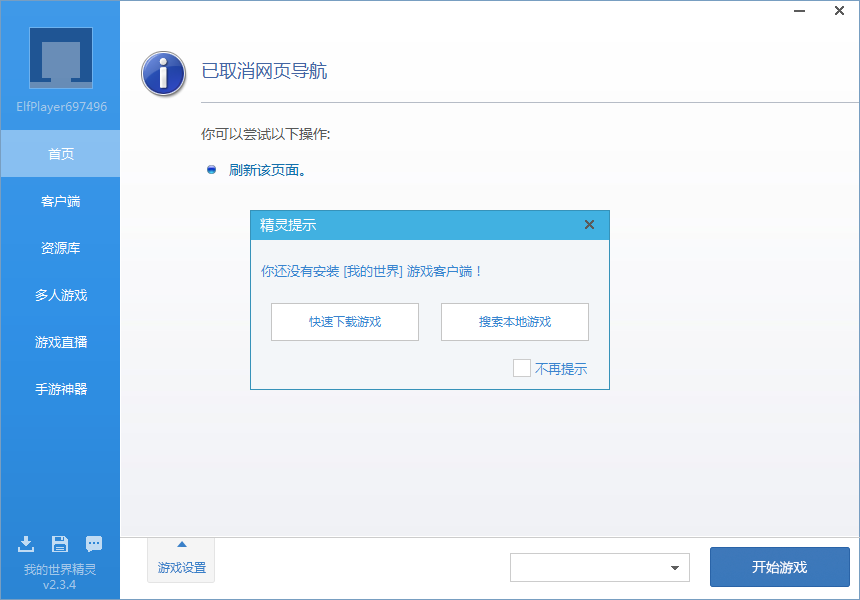Click the user avatar image
The height and width of the screenshot is (600, 860).
[x=60, y=58]
